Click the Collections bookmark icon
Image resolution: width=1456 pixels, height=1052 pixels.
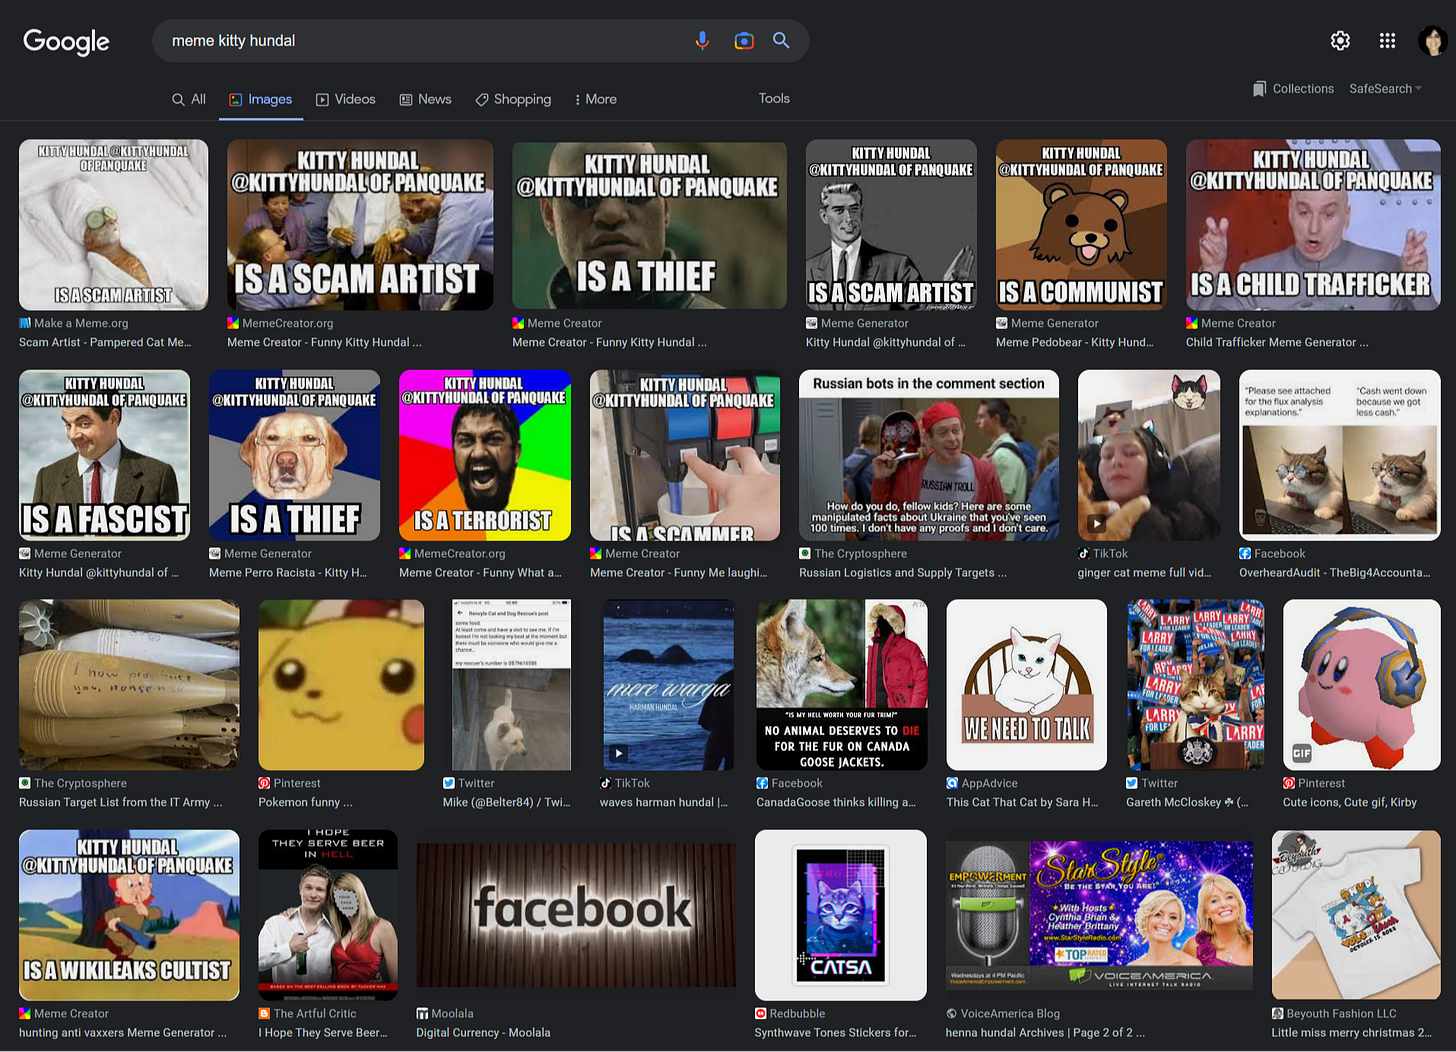[x=1259, y=89]
